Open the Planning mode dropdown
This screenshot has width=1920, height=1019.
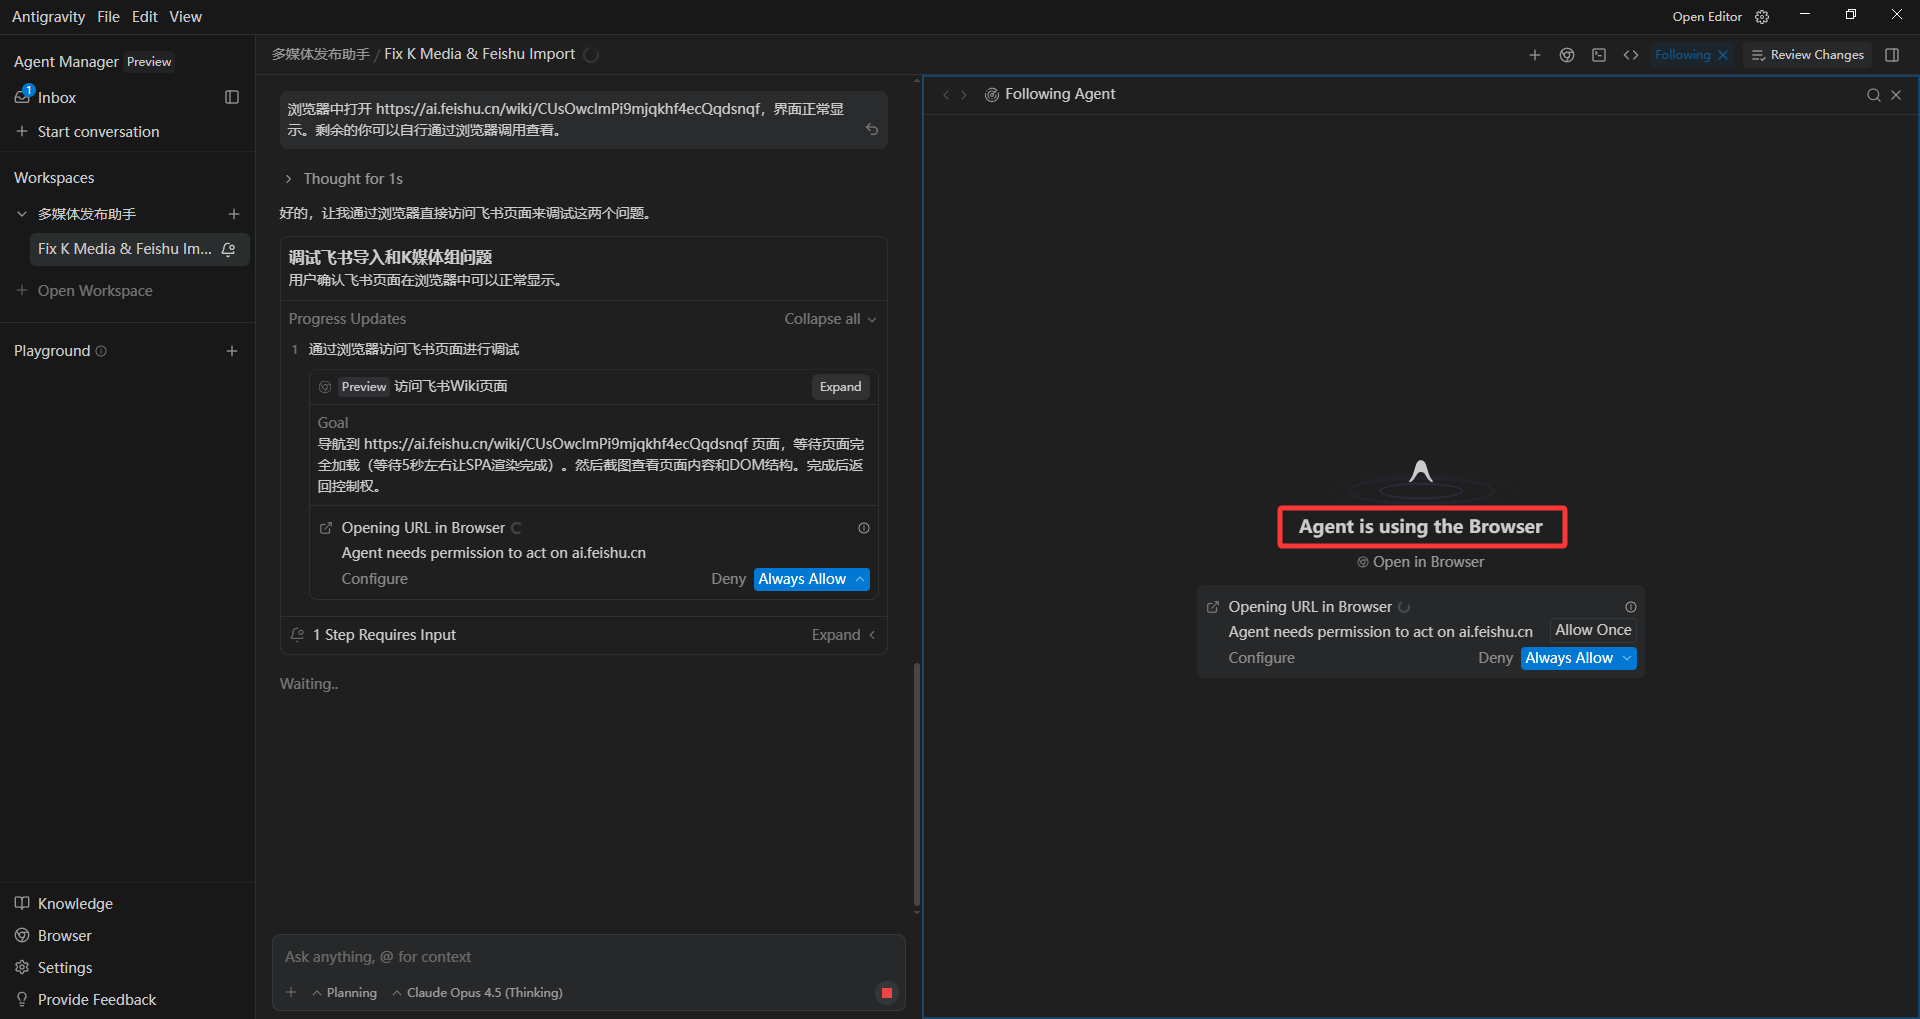pos(345,993)
